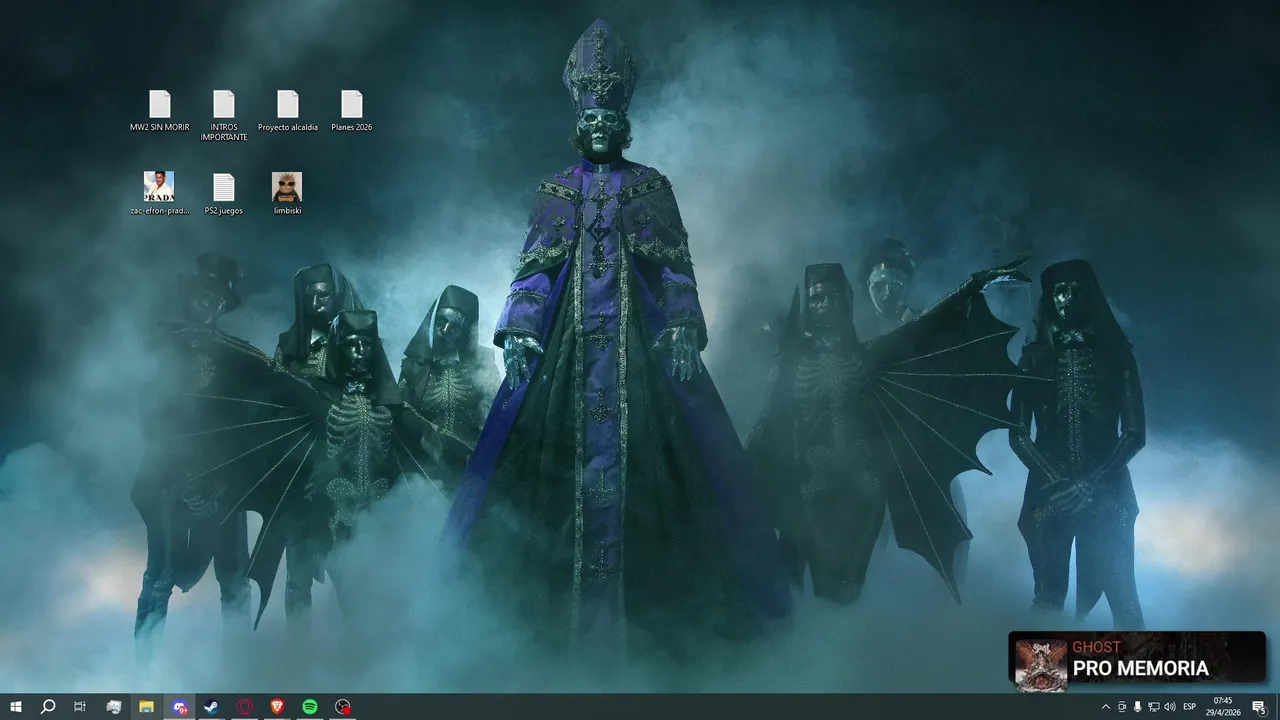Select the INTROS IMPORTANTE file icon
This screenshot has width=1280, height=720.
point(224,104)
